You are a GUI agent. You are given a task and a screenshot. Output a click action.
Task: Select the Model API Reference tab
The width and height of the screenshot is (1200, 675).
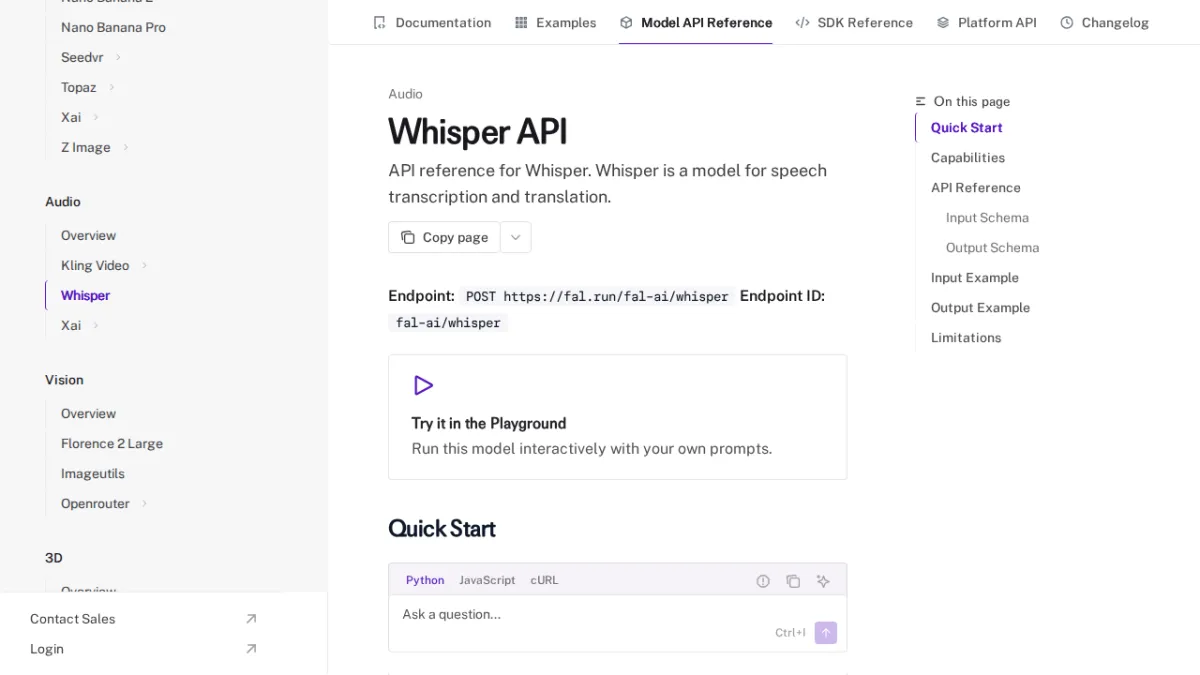pyautogui.click(x=695, y=22)
